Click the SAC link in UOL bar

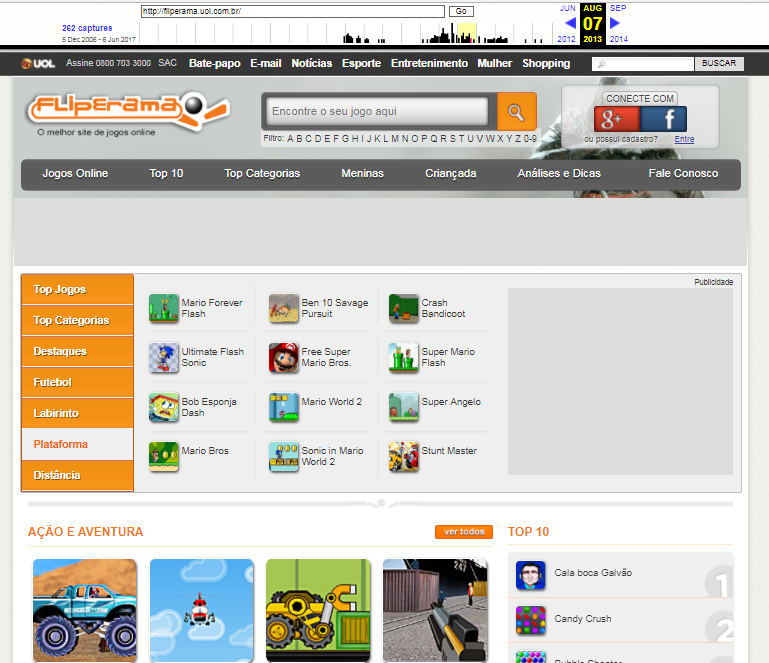167,63
